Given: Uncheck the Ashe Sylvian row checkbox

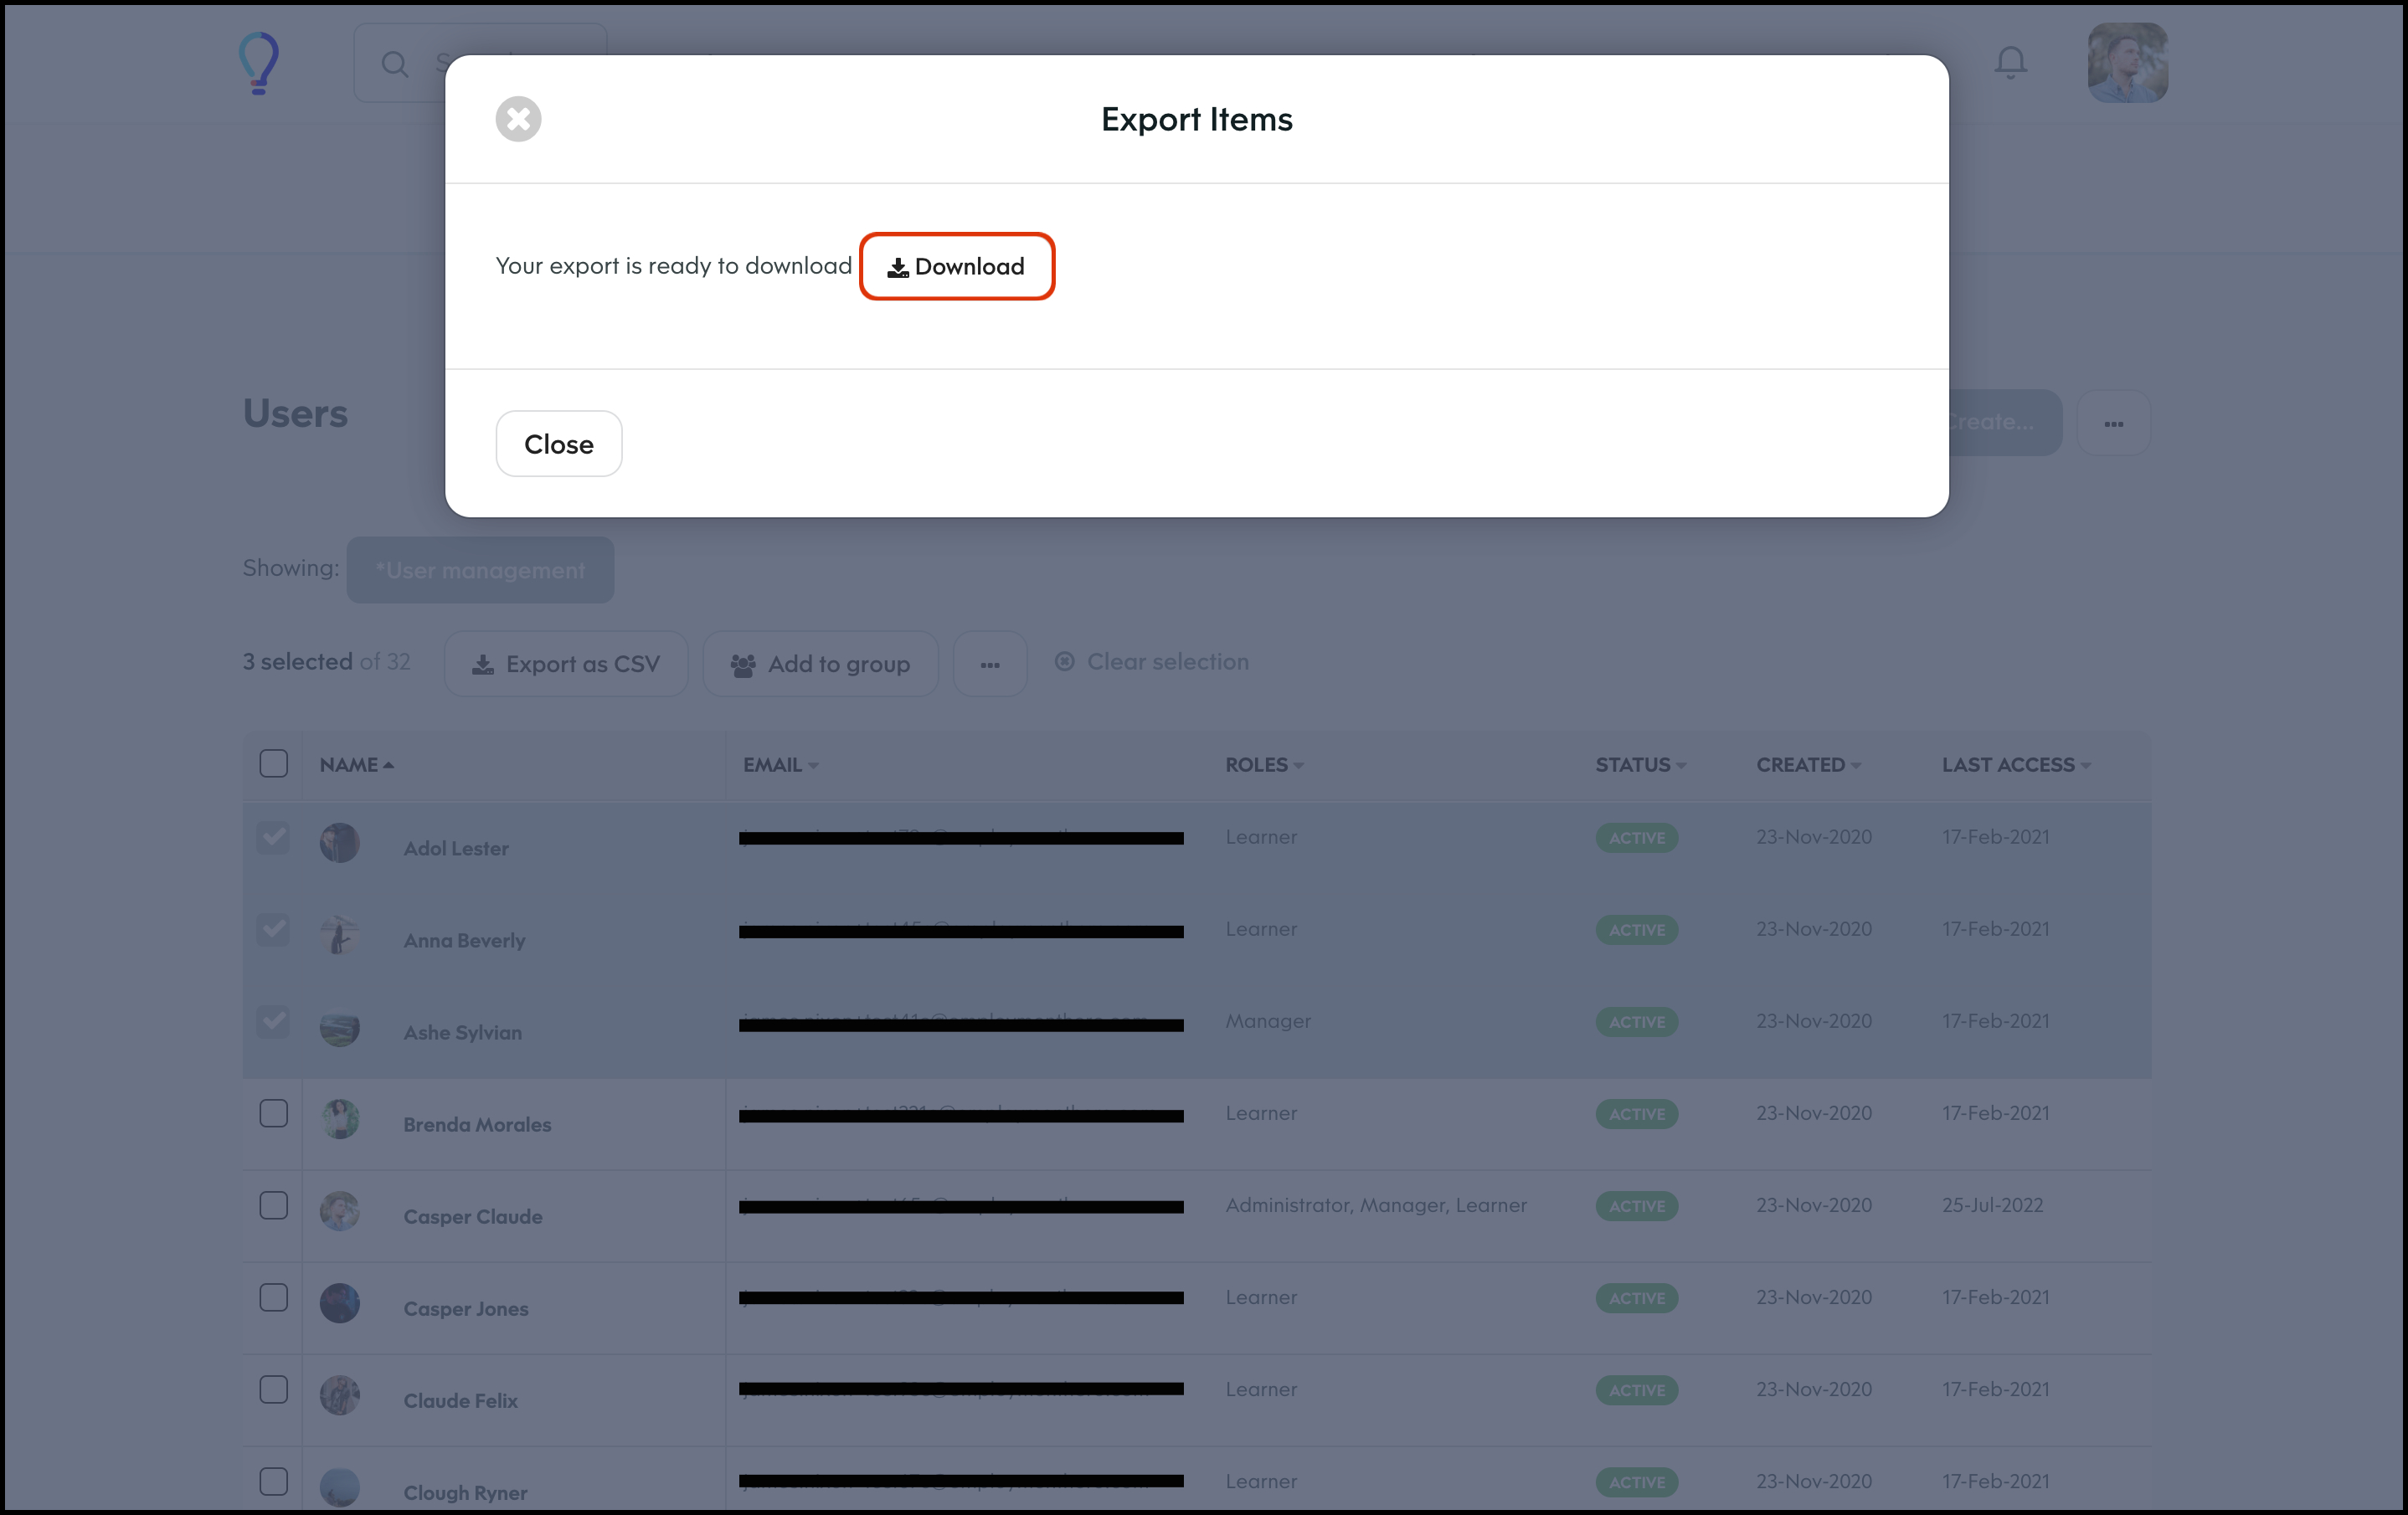Looking at the screenshot, I should tap(273, 1021).
